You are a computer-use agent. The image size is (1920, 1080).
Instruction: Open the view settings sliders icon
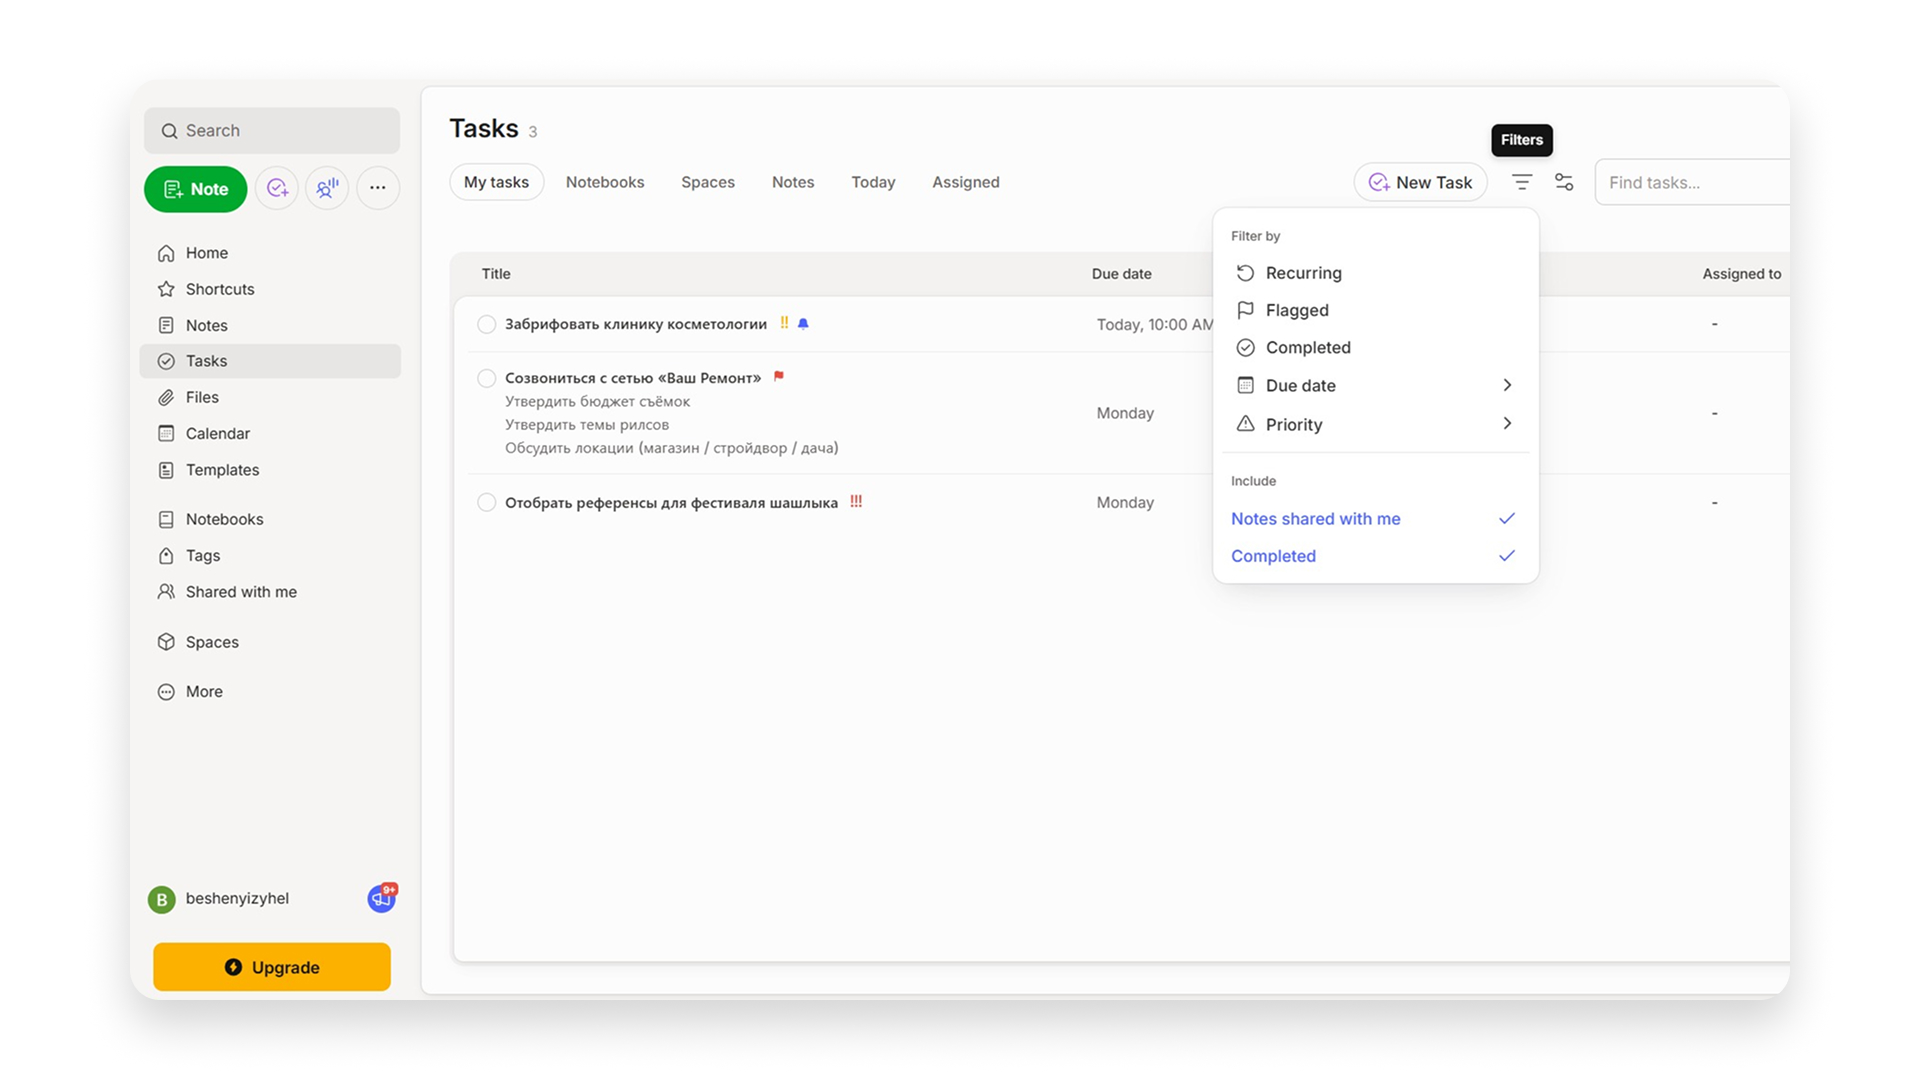(x=1564, y=182)
